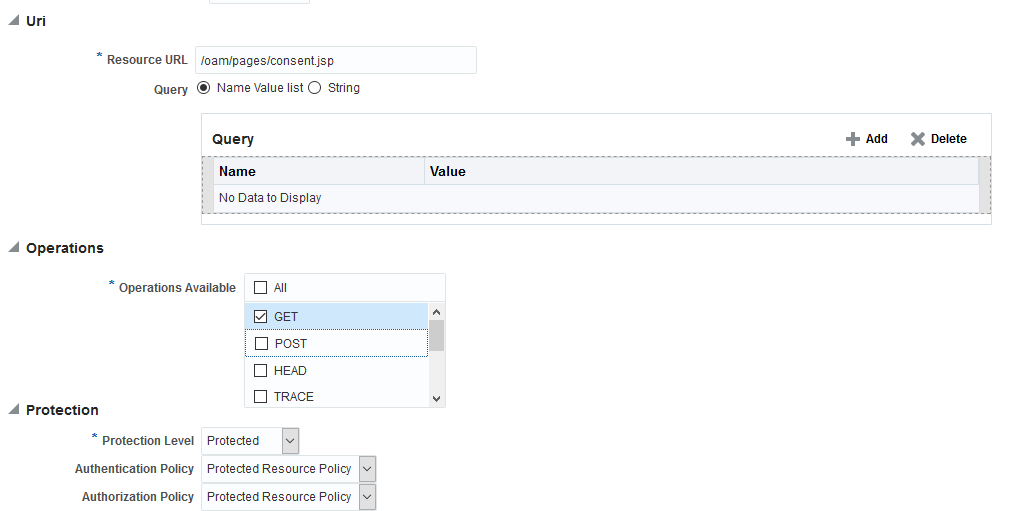Collapse the Uri section triangle
The image size is (1009, 511).
[14, 21]
